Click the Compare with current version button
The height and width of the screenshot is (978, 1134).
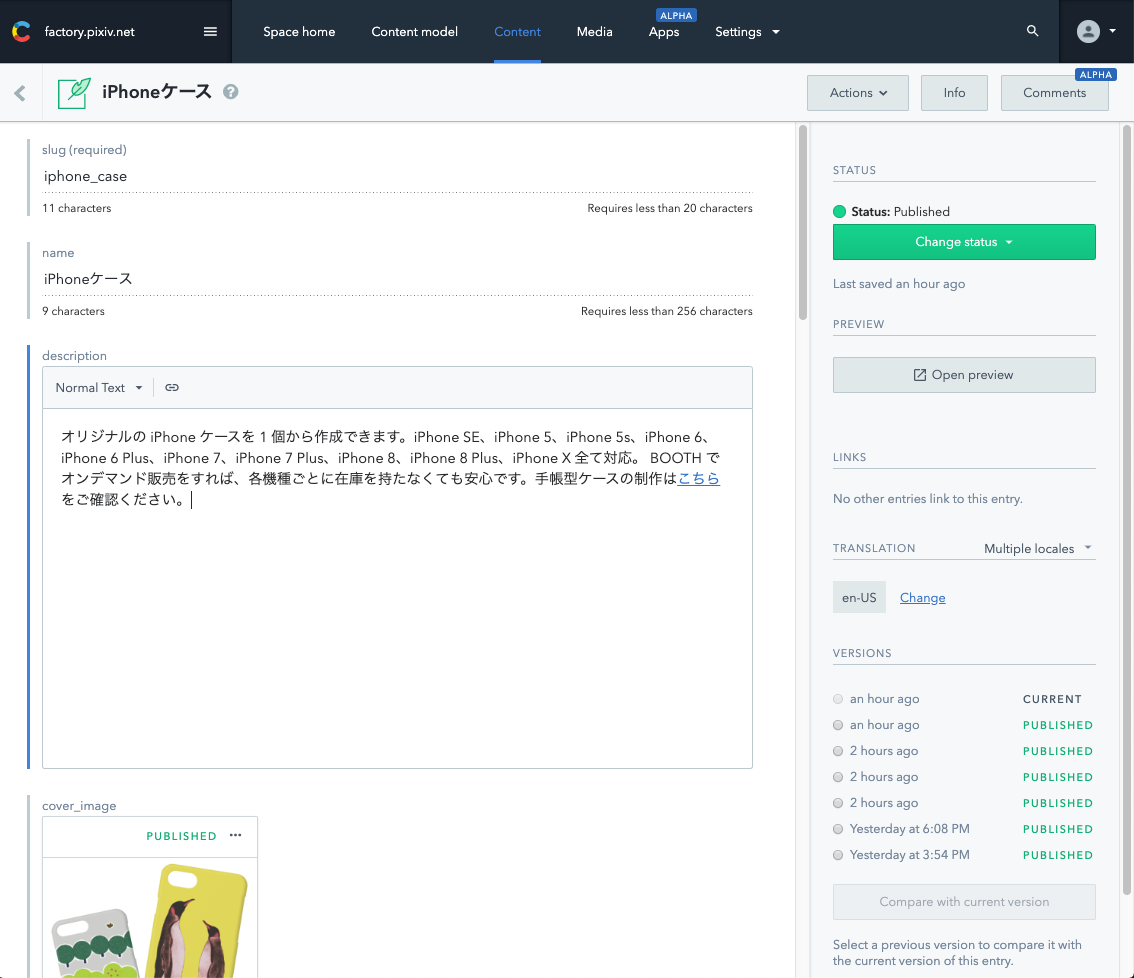tap(964, 902)
